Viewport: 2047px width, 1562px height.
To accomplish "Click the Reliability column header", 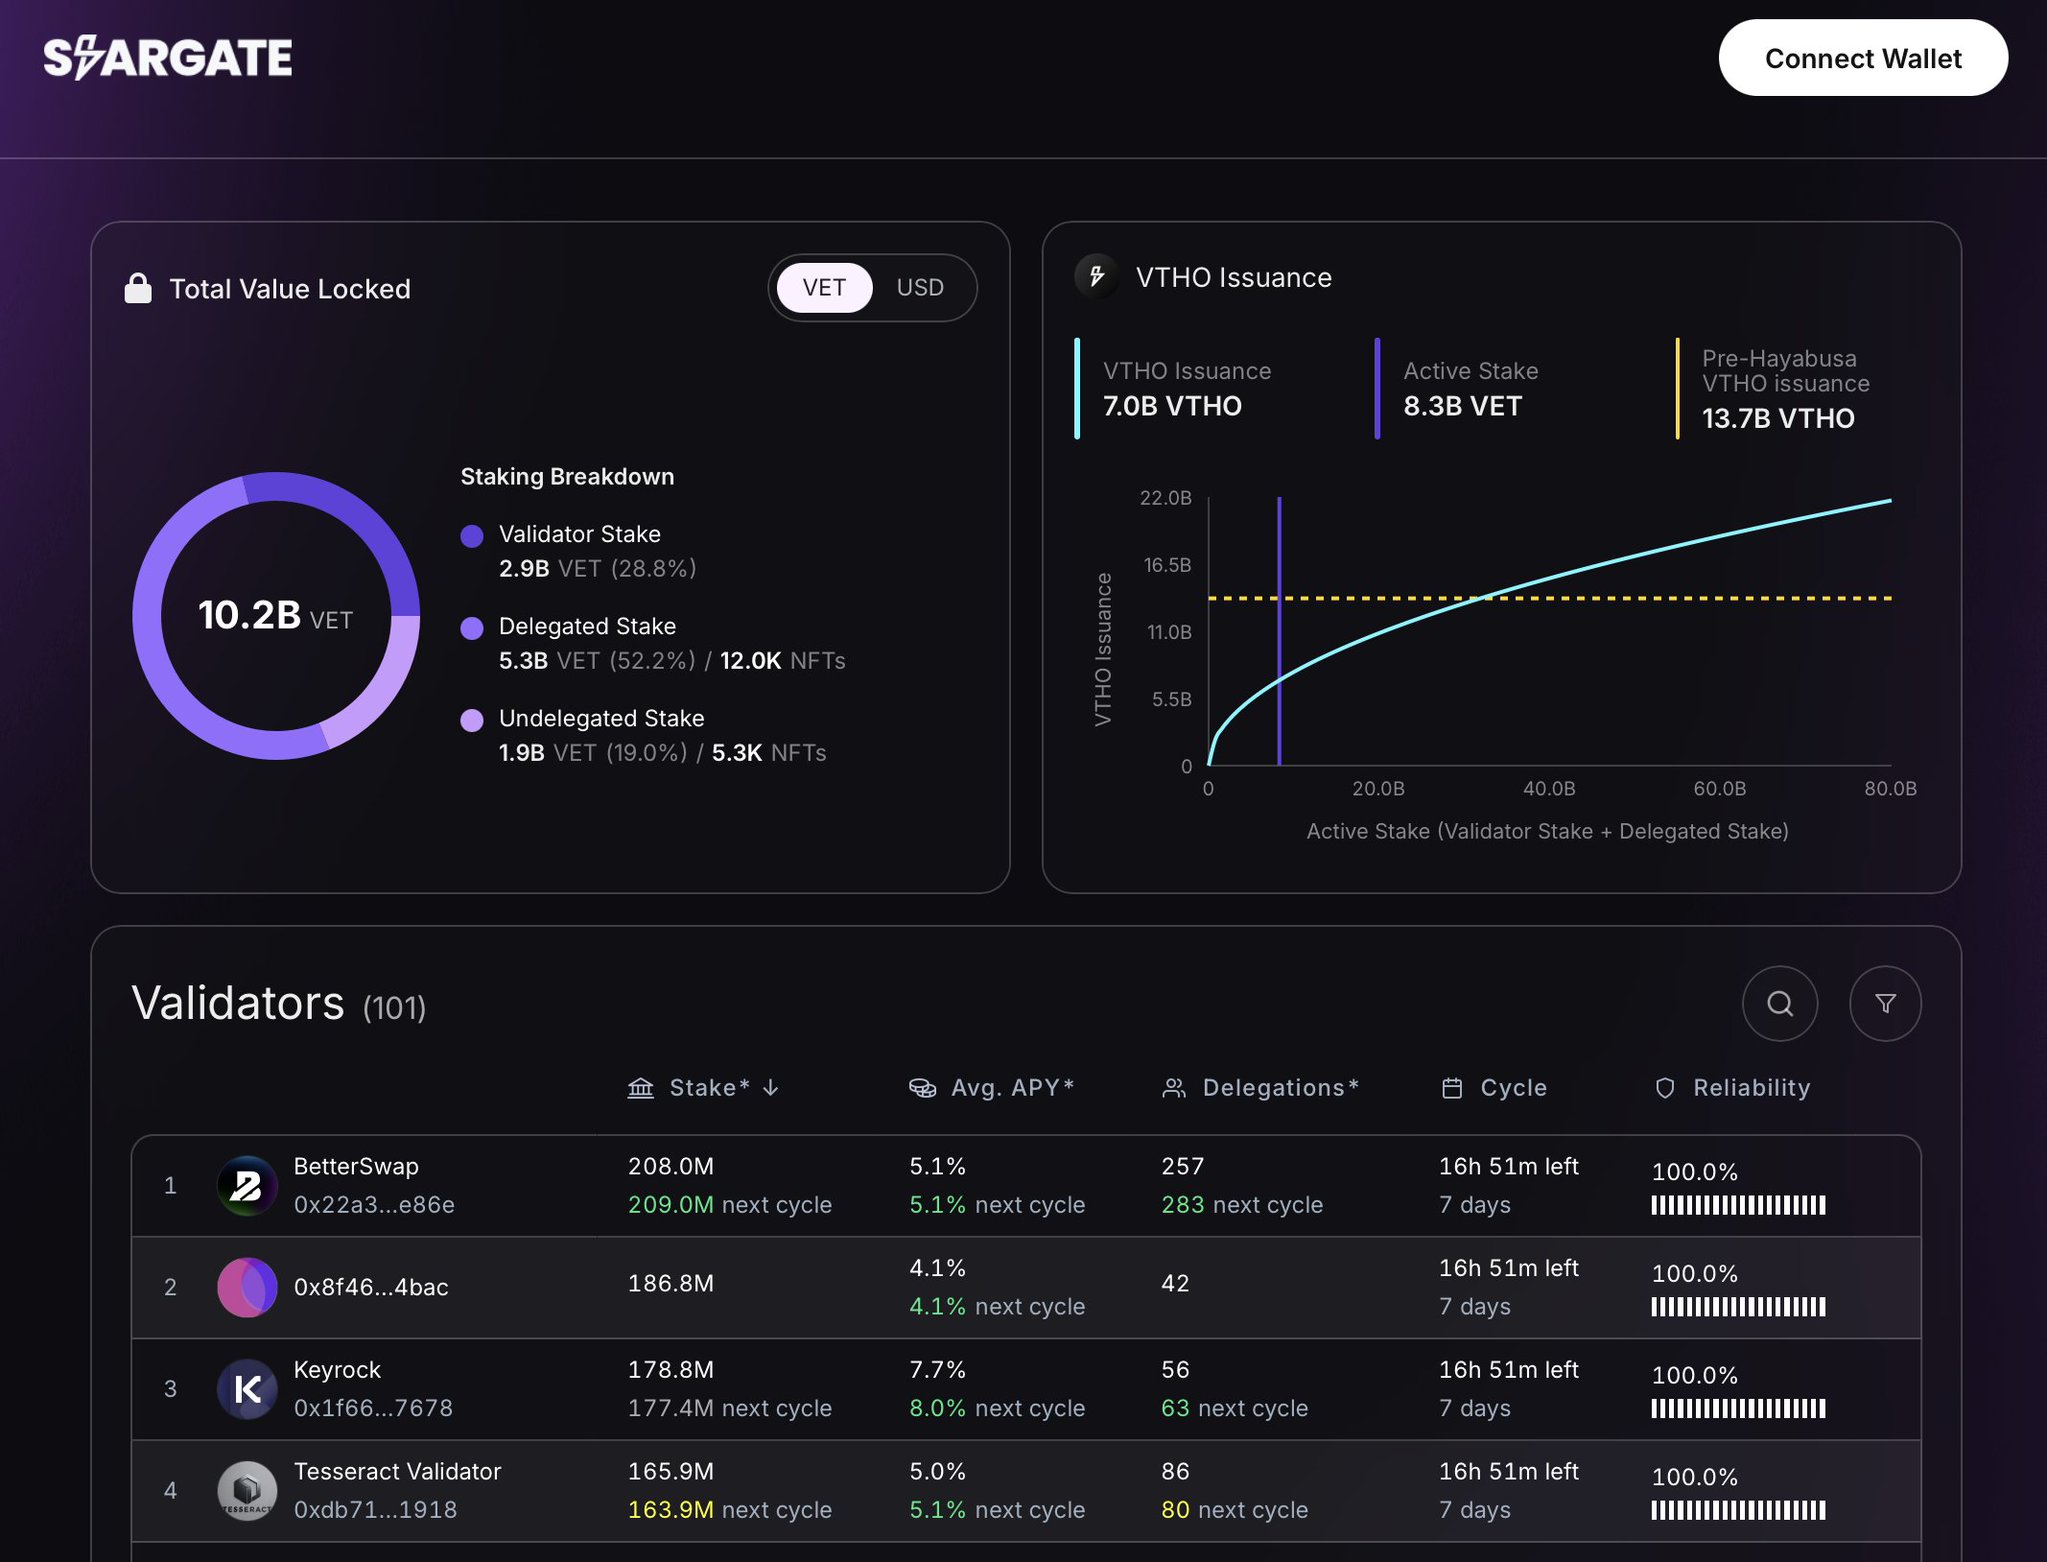I will click(x=1750, y=1088).
